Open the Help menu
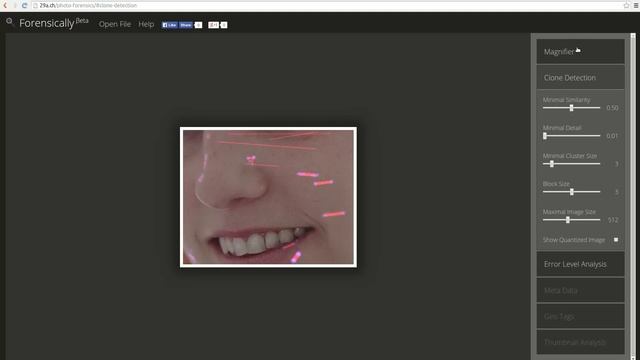 tap(146, 24)
